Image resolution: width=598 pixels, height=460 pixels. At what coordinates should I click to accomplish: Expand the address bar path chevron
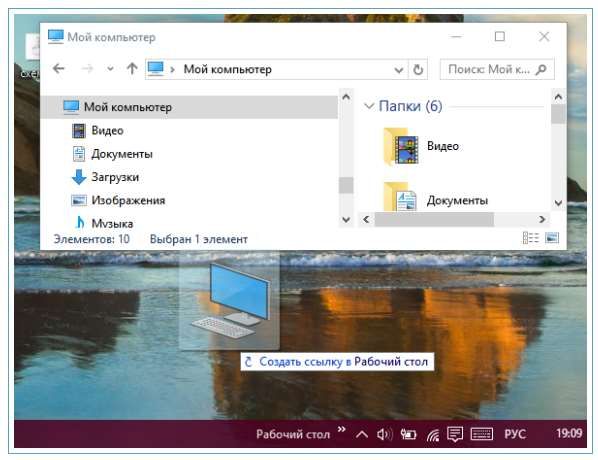pyautogui.click(x=172, y=69)
